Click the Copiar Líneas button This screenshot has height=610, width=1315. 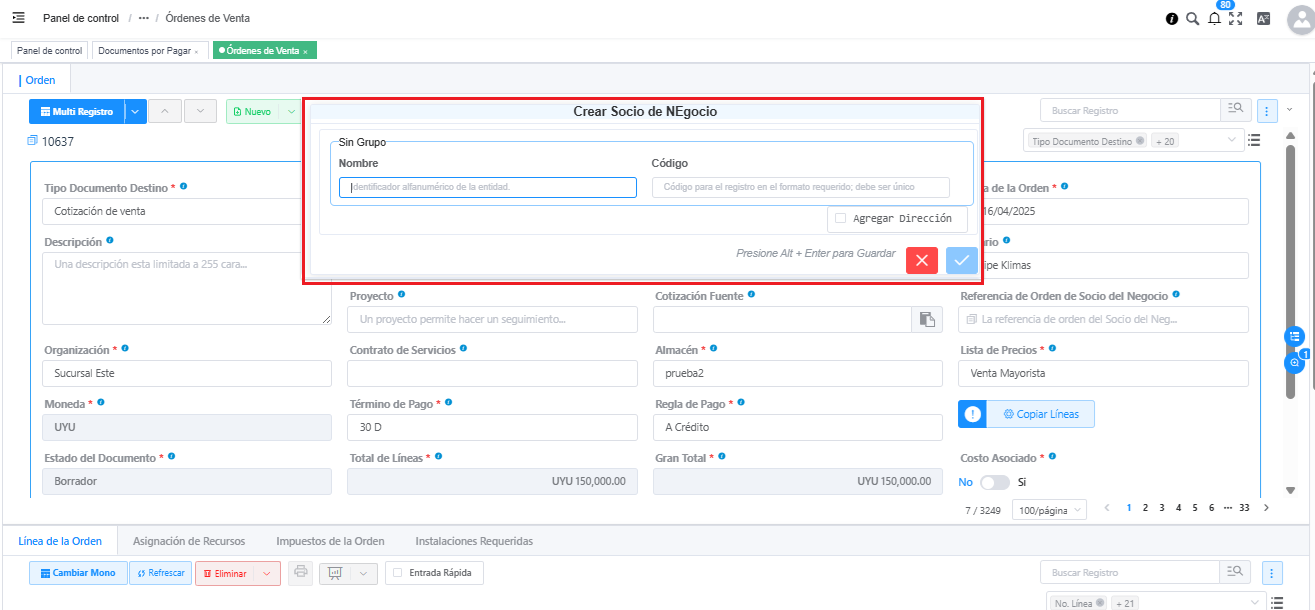click(x=1040, y=414)
